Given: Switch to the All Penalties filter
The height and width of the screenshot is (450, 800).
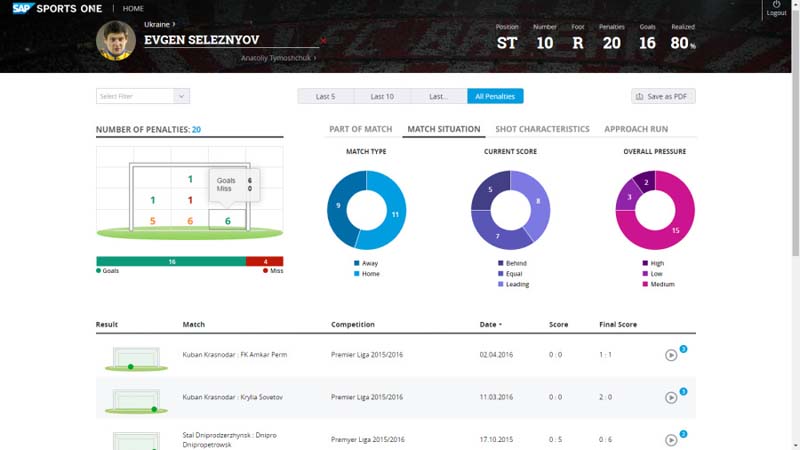Looking at the screenshot, I should 495,96.
